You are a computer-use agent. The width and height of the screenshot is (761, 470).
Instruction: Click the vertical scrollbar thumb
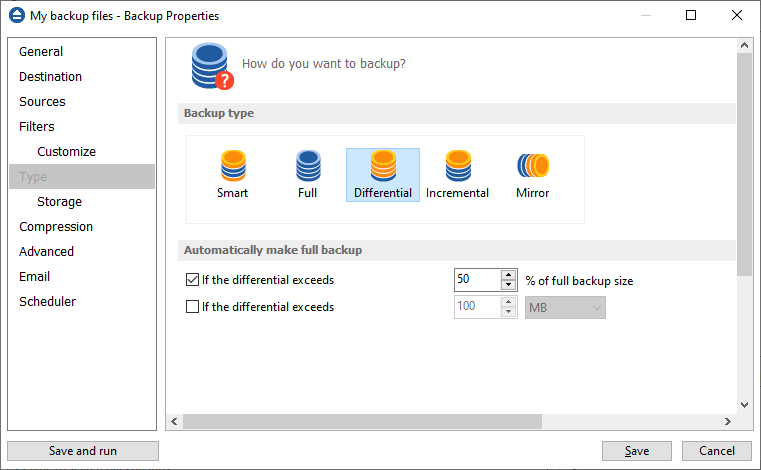tap(744, 165)
